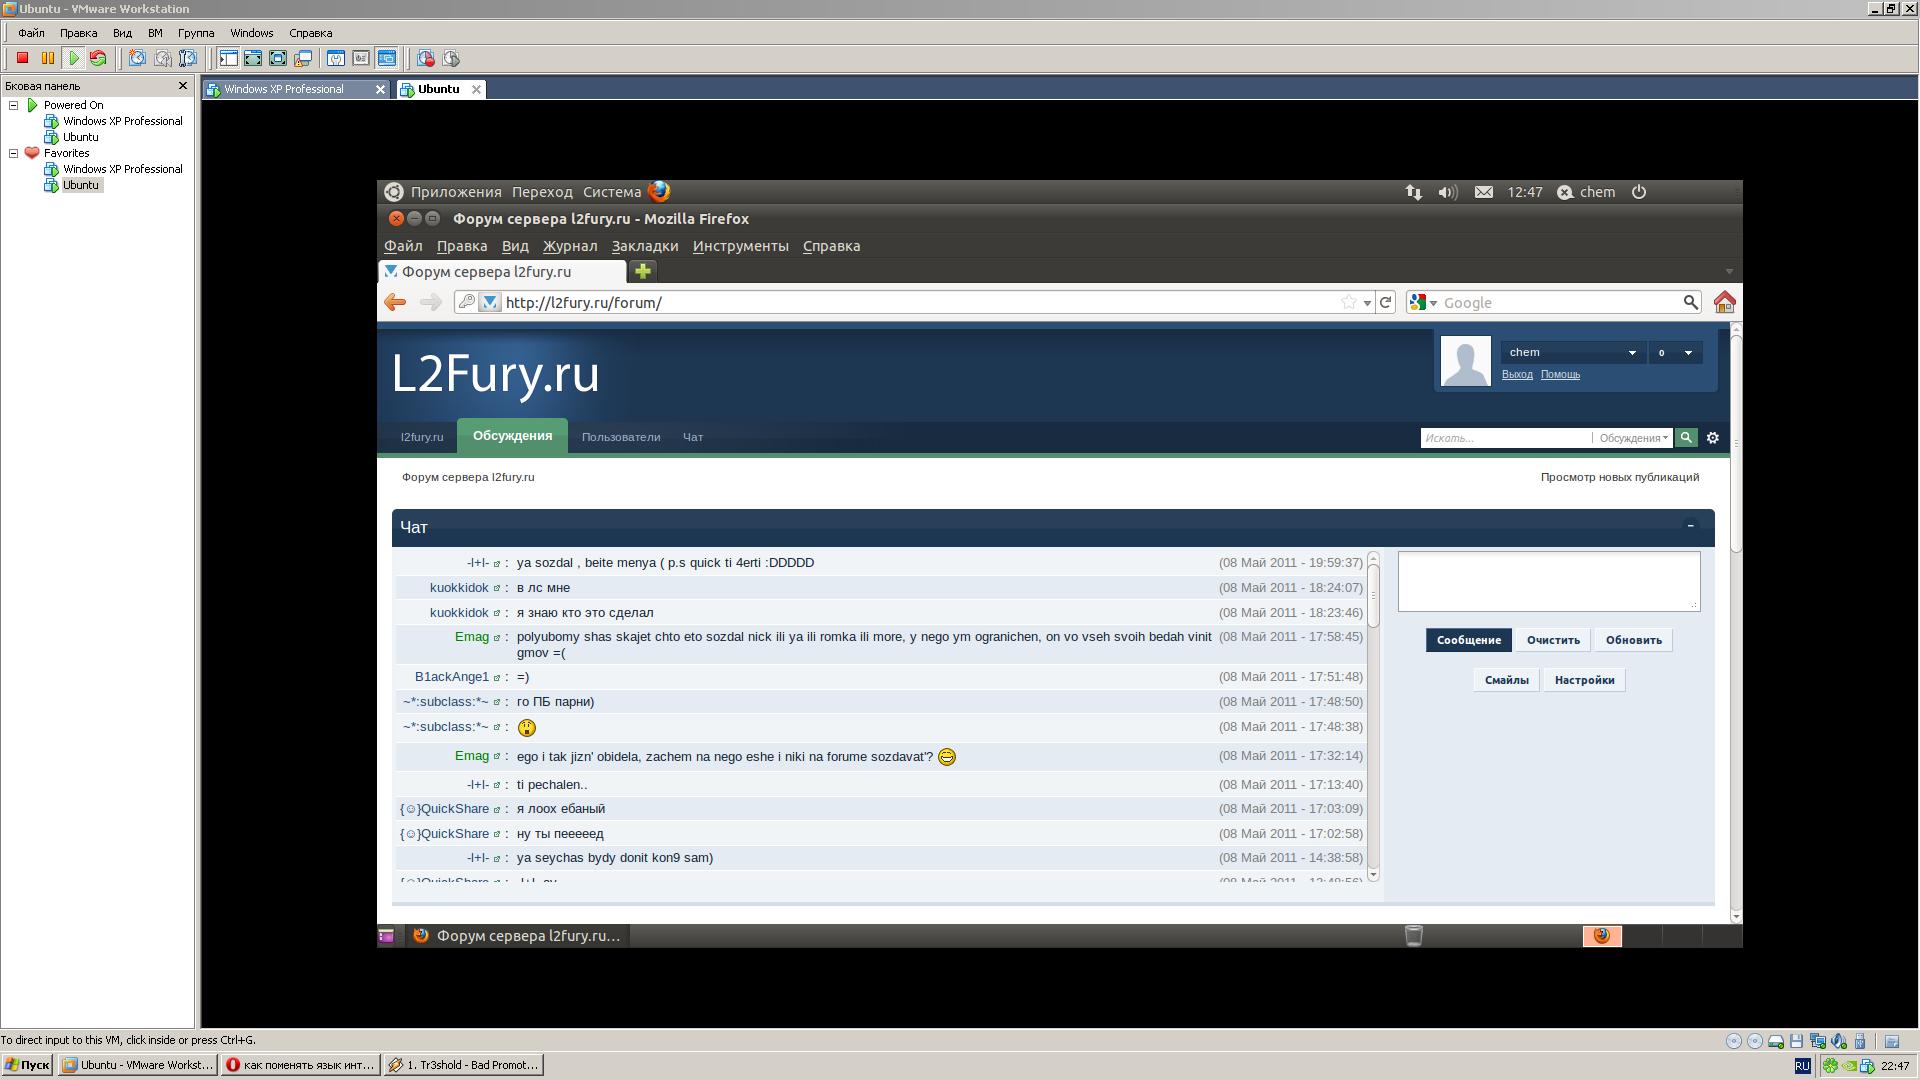
Task: Open a new Firefox tab with plus button
Action: click(643, 271)
